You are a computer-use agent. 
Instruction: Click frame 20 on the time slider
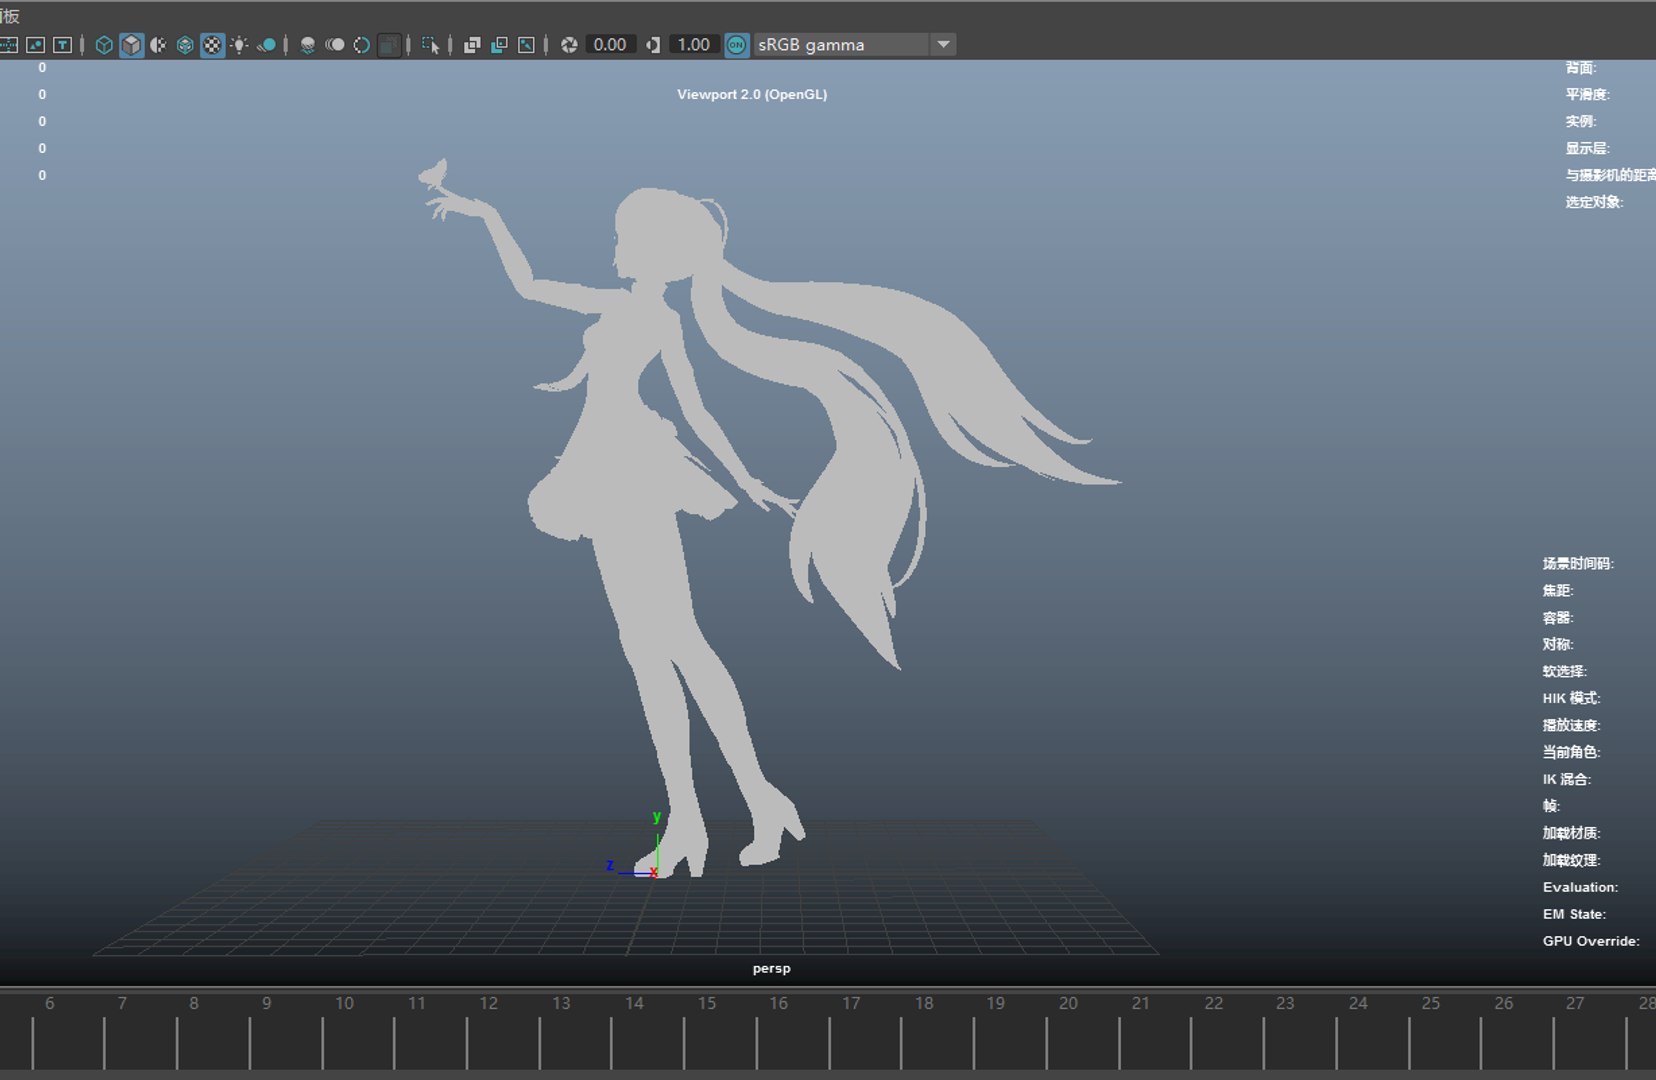tap(1068, 1003)
